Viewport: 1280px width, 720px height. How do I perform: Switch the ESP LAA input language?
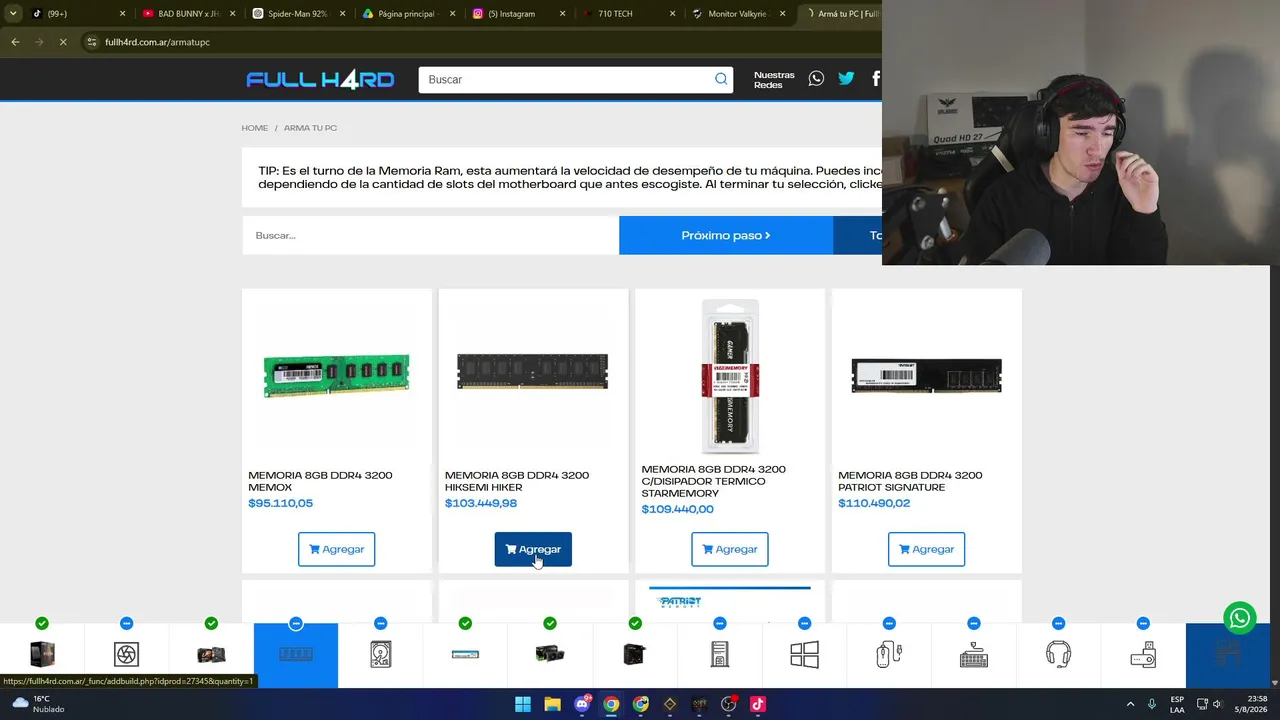pos(1177,704)
